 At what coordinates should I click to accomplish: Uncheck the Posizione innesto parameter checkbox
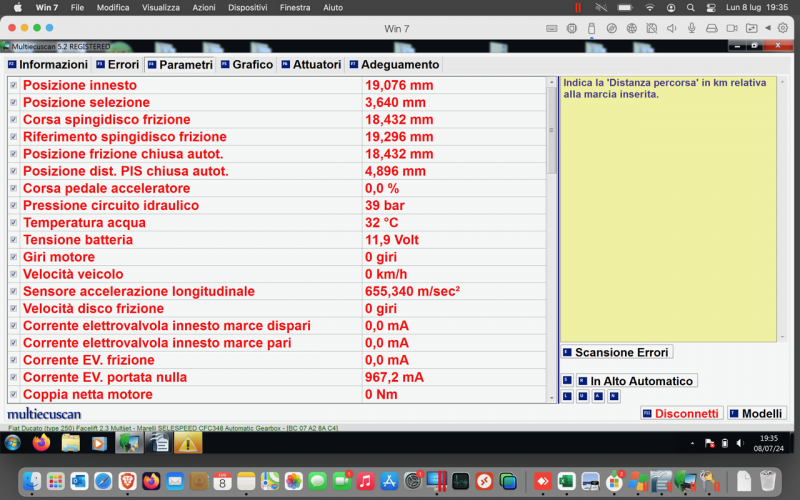tap(13, 86)
